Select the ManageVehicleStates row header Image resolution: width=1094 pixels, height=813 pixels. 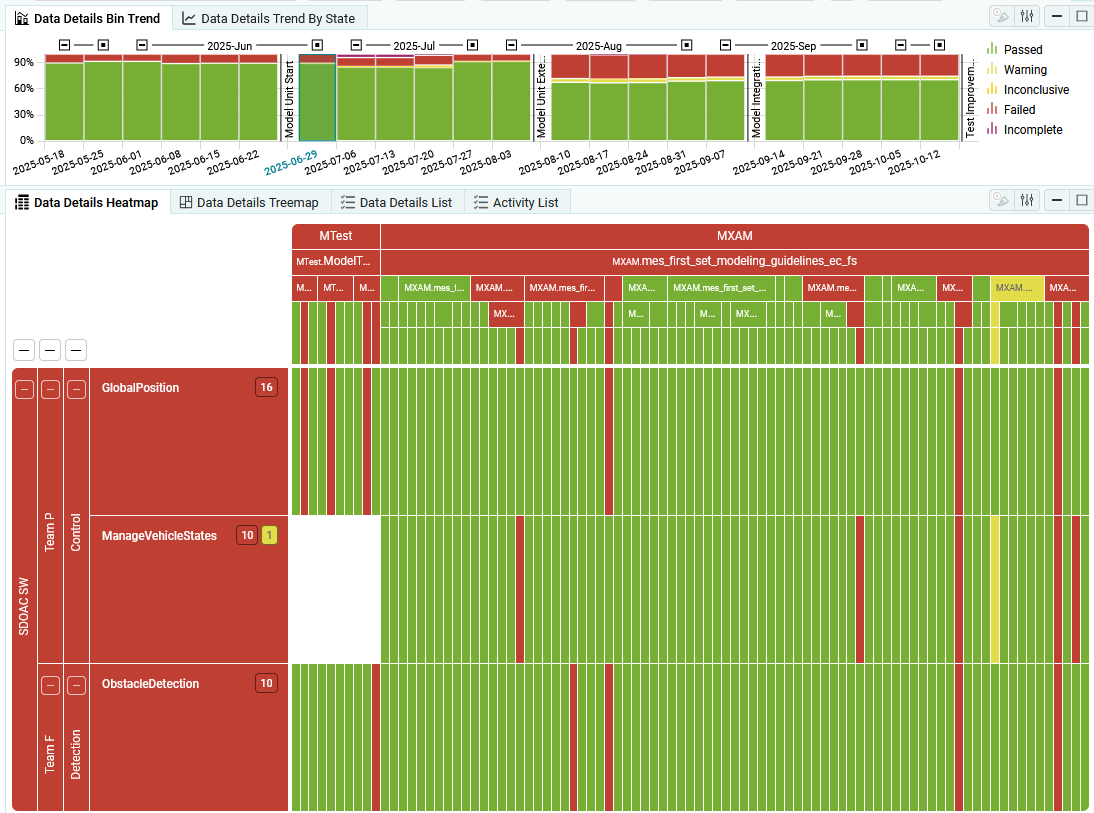159,536
